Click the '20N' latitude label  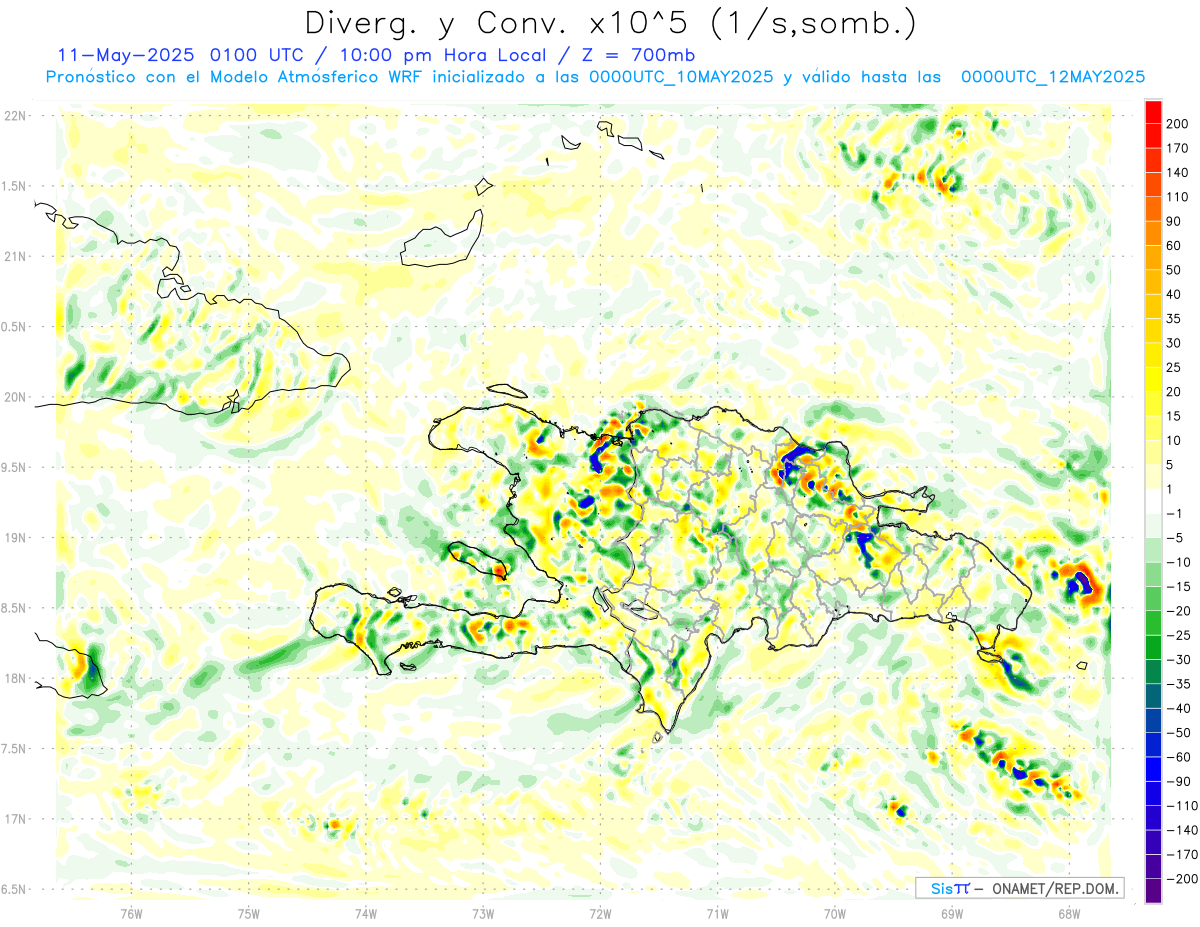(15, 398)
